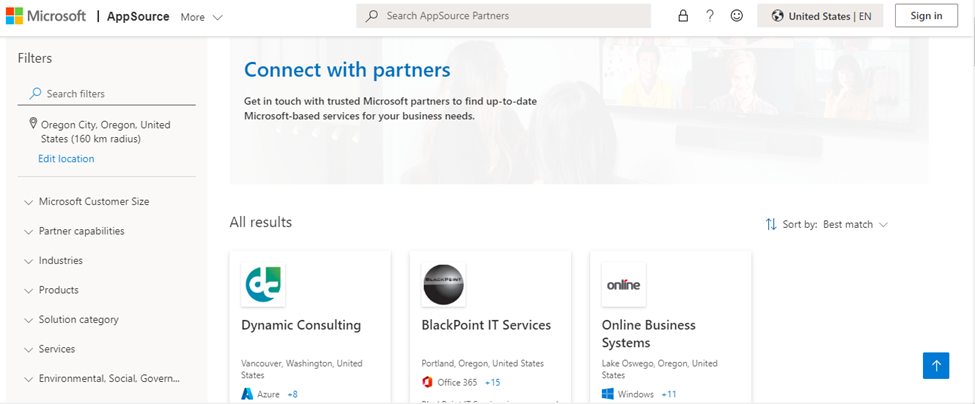Image resolution: width=975 pixels, height=404 pixels.
Task: Open United States | EN region selector
Action: pyautogui.click(x=820, y=16)
